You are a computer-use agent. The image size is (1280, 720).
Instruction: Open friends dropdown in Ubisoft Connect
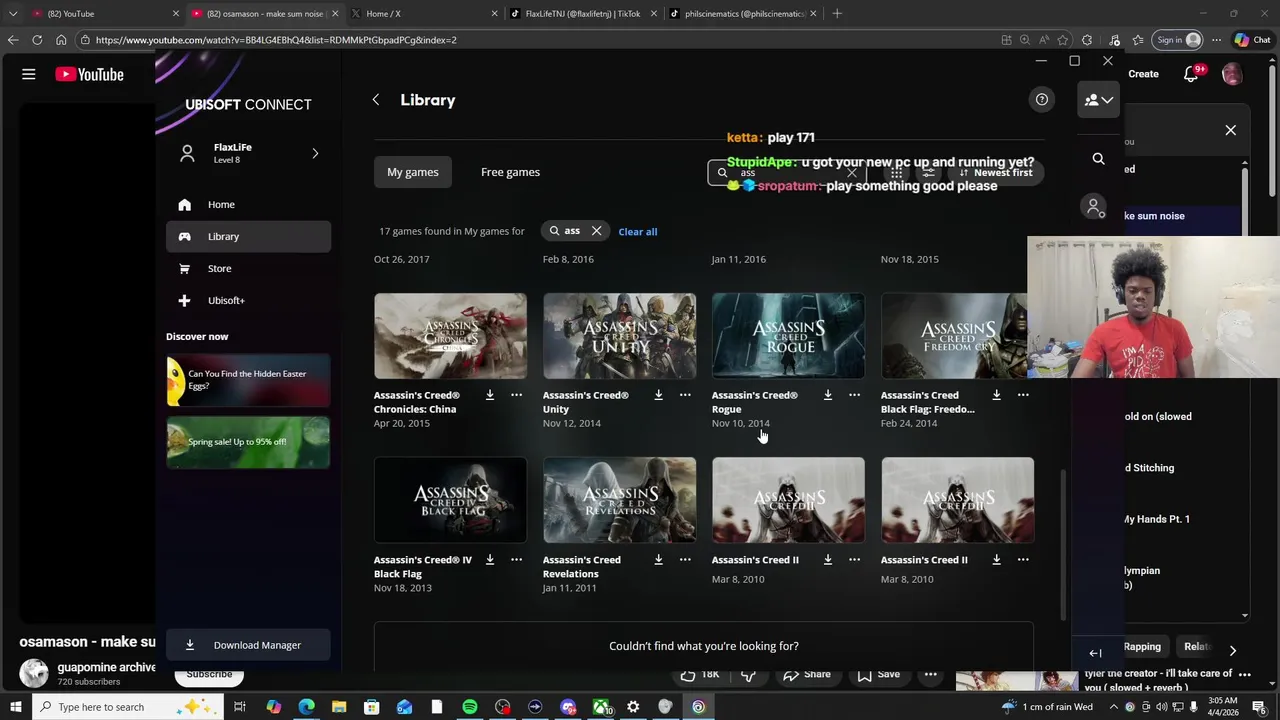[x=1099, y=100]
